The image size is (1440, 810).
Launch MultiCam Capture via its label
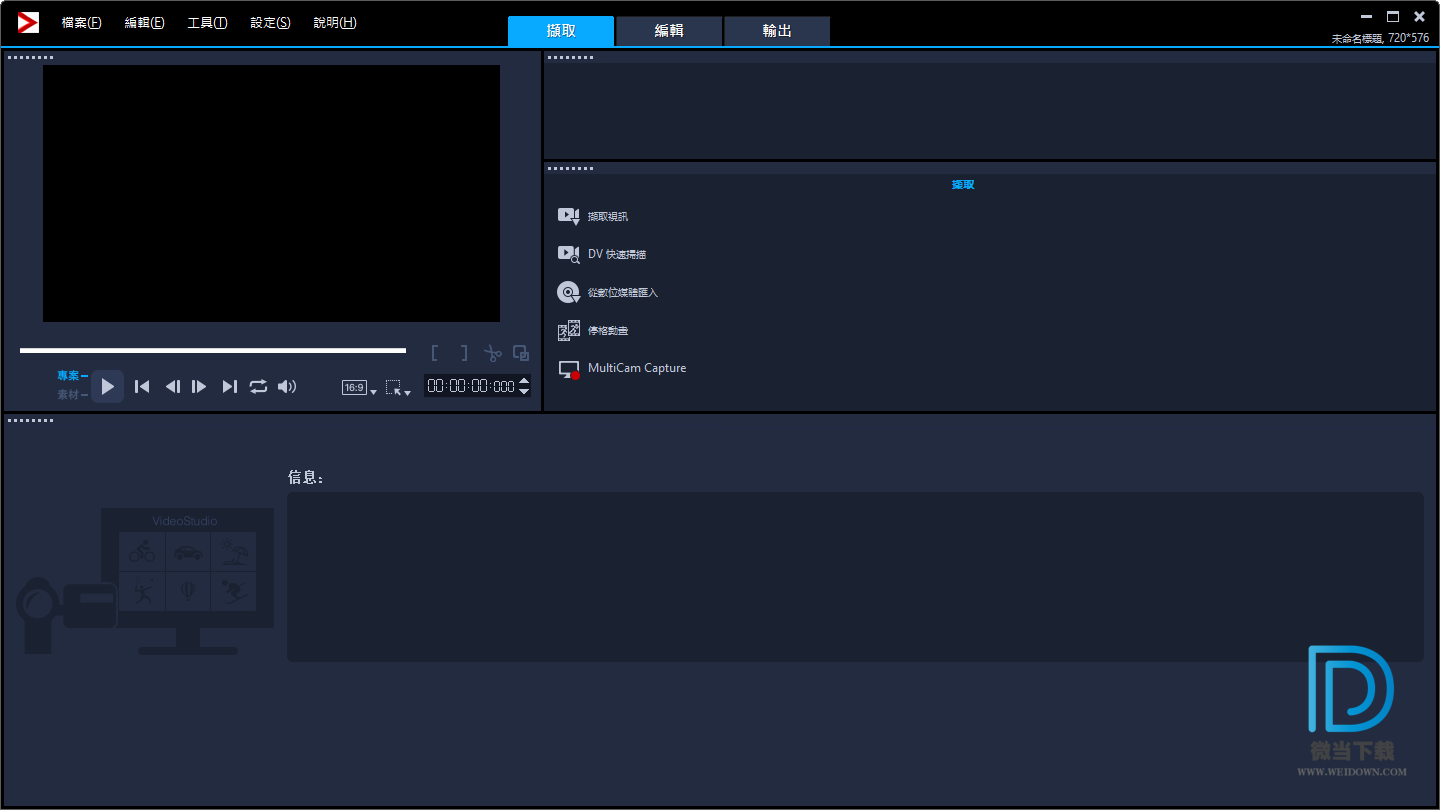[x=637, y=368]
